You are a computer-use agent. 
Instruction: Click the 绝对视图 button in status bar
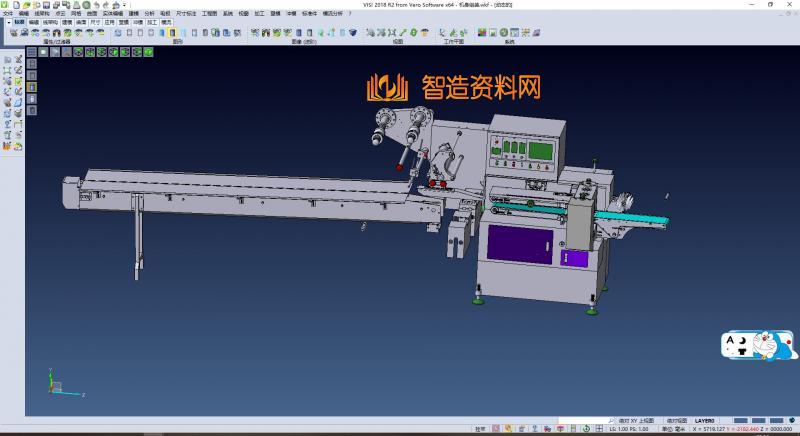pos(677,420)
